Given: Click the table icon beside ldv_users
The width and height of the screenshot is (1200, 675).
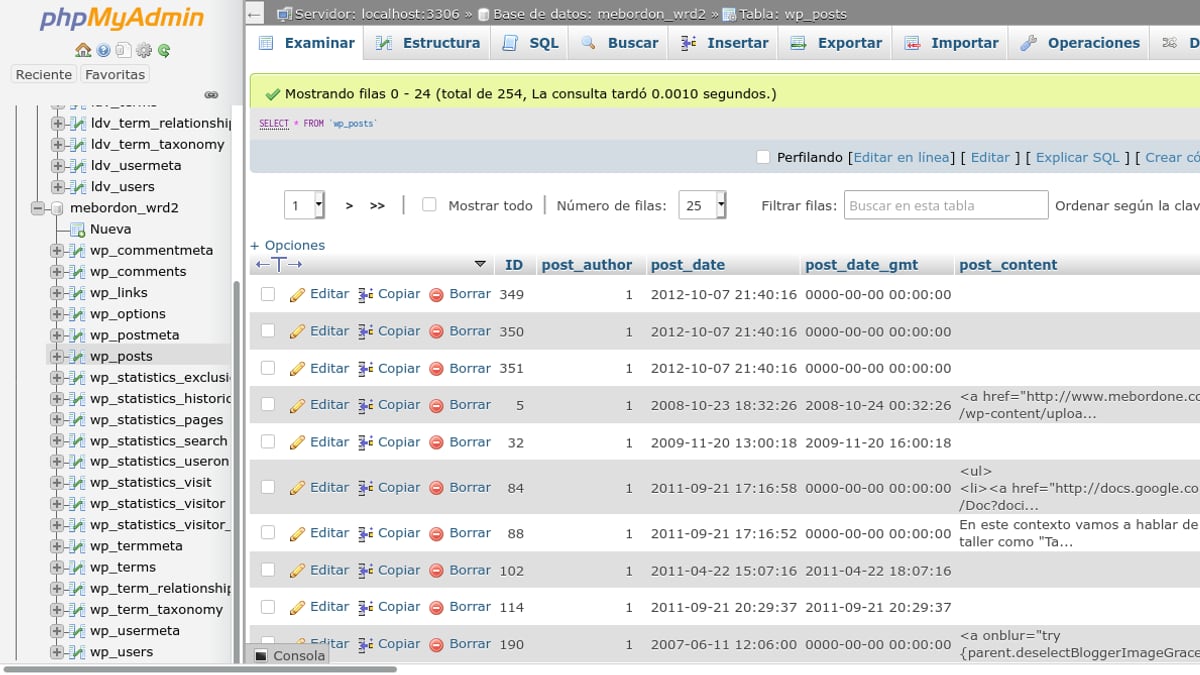Looking at the screenshot, I should [77, 187].
